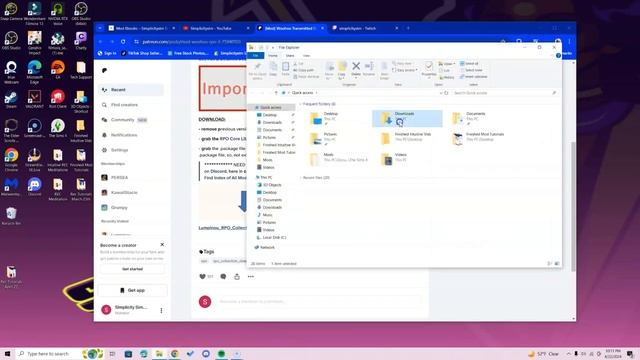Click the Patreon logo in sidebar
The image size is (640, 360).
coord(104,71)
